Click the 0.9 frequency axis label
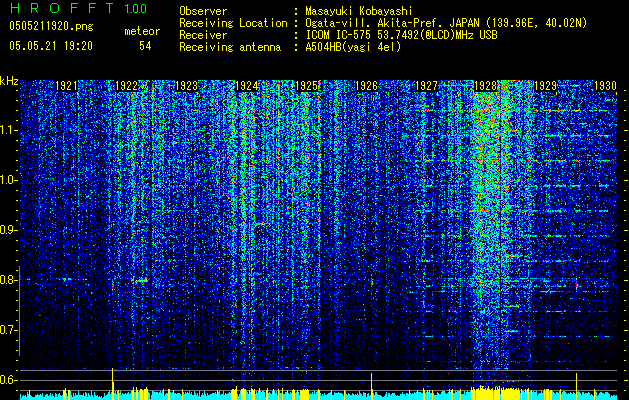Image resolution: width=629 pixels, height=400 pixels. pos(9,230)
